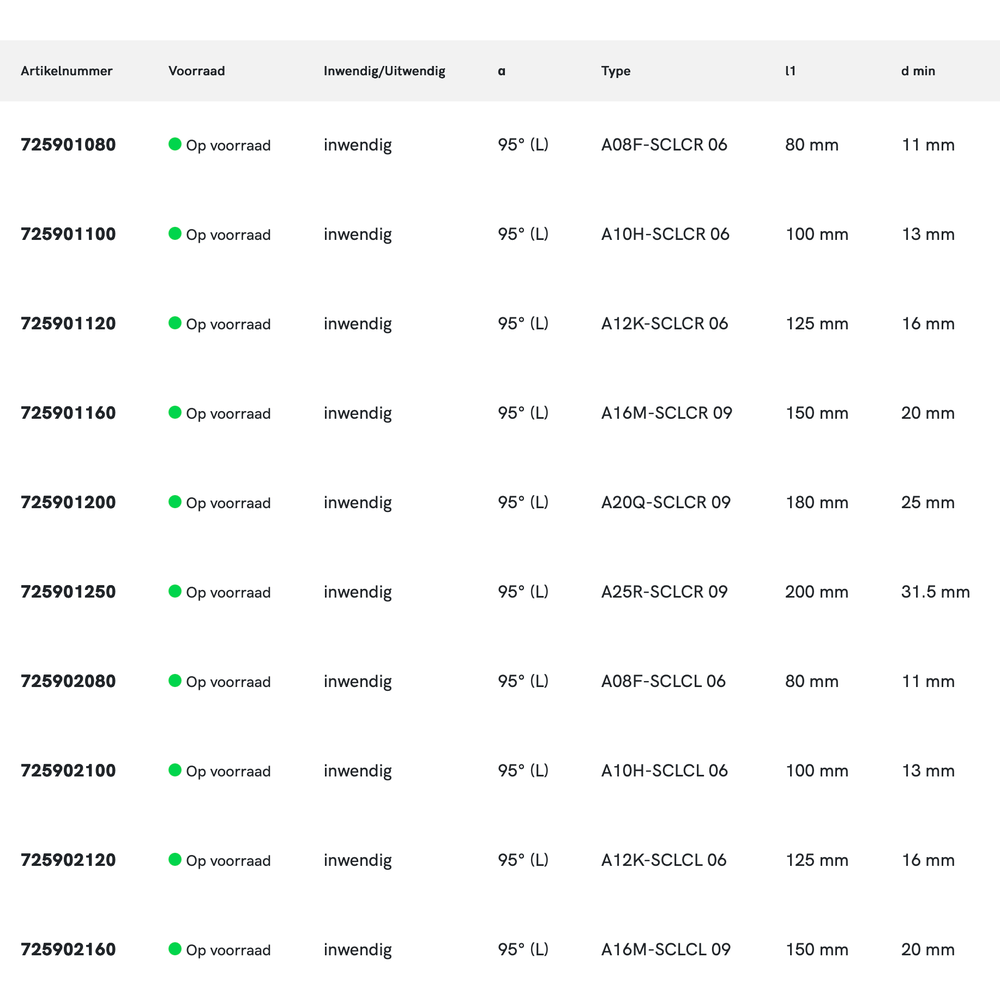Click type A08F-SCLCL 06 entry
This screenshot has width=1000, height=1000.
pyautogui.click(x=663, y=681)
